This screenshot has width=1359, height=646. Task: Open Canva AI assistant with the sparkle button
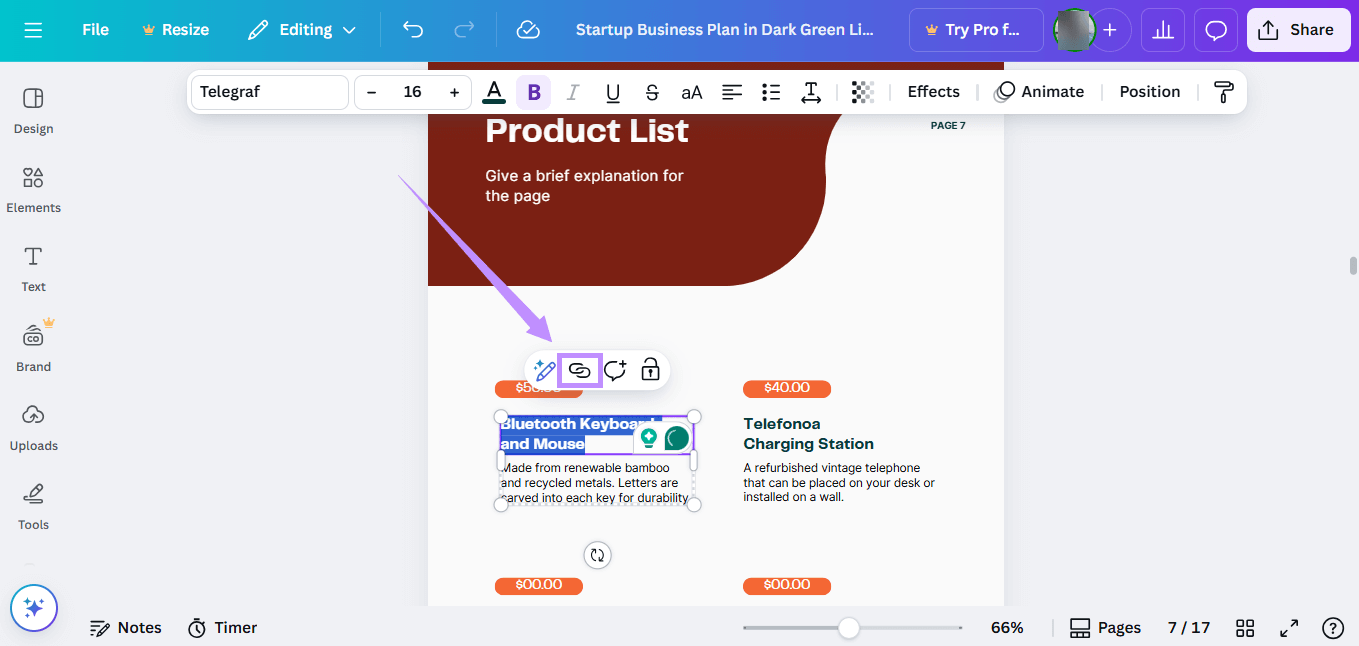click(34, 608)
